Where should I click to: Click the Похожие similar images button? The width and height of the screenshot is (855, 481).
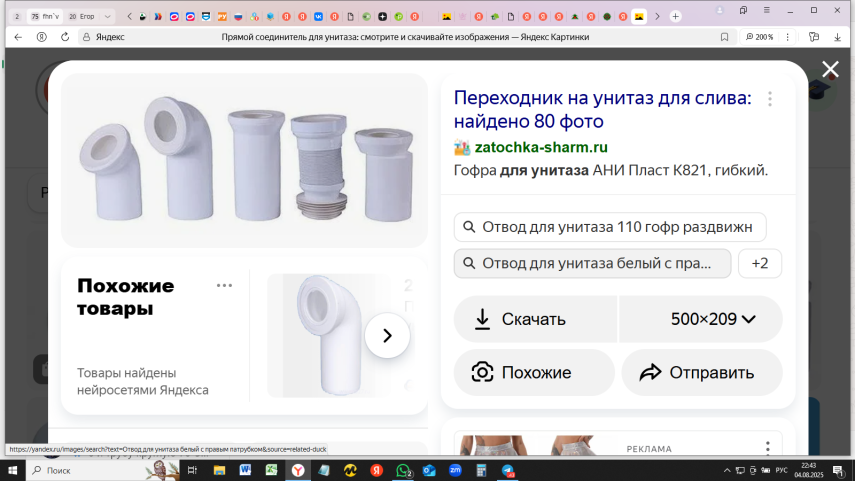(x=534, y=373)
